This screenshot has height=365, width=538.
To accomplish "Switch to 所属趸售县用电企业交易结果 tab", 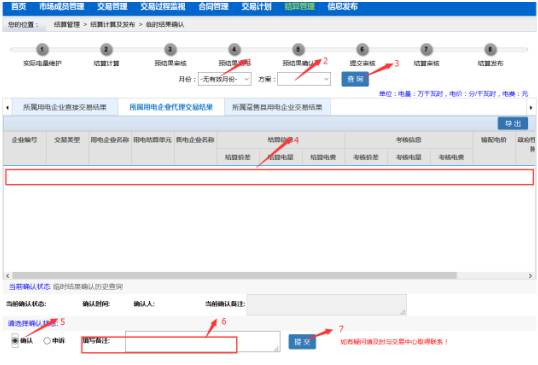I will coord(277,107).
